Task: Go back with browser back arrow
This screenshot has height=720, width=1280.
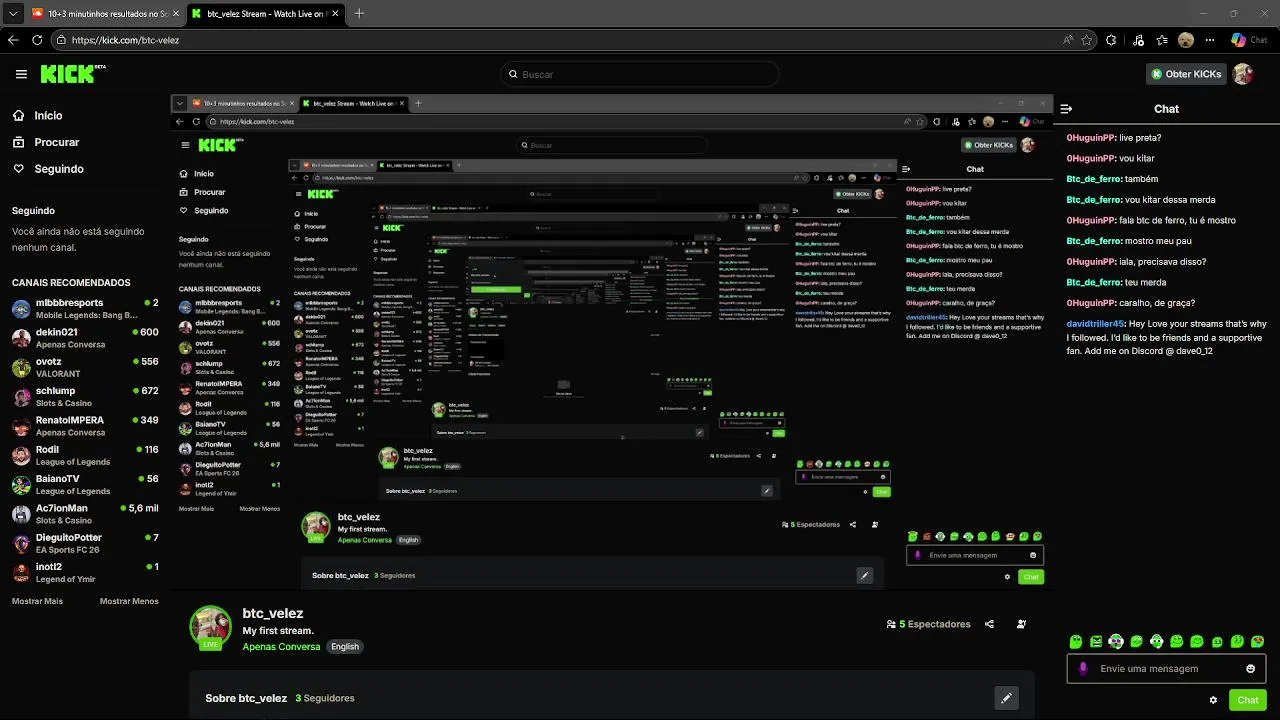Action: (x=13, y=40)
